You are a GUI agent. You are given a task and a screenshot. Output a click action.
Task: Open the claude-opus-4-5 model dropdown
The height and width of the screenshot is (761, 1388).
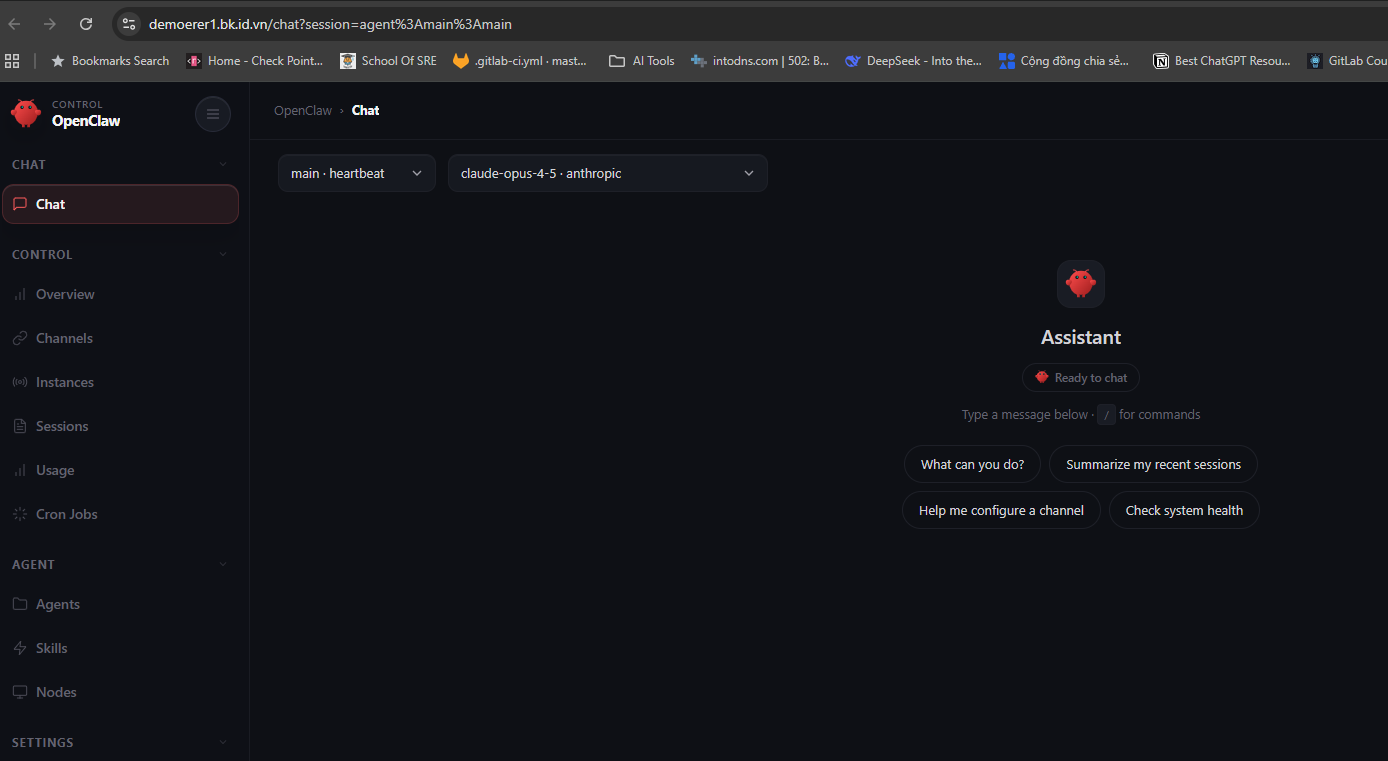pos(607,173)
